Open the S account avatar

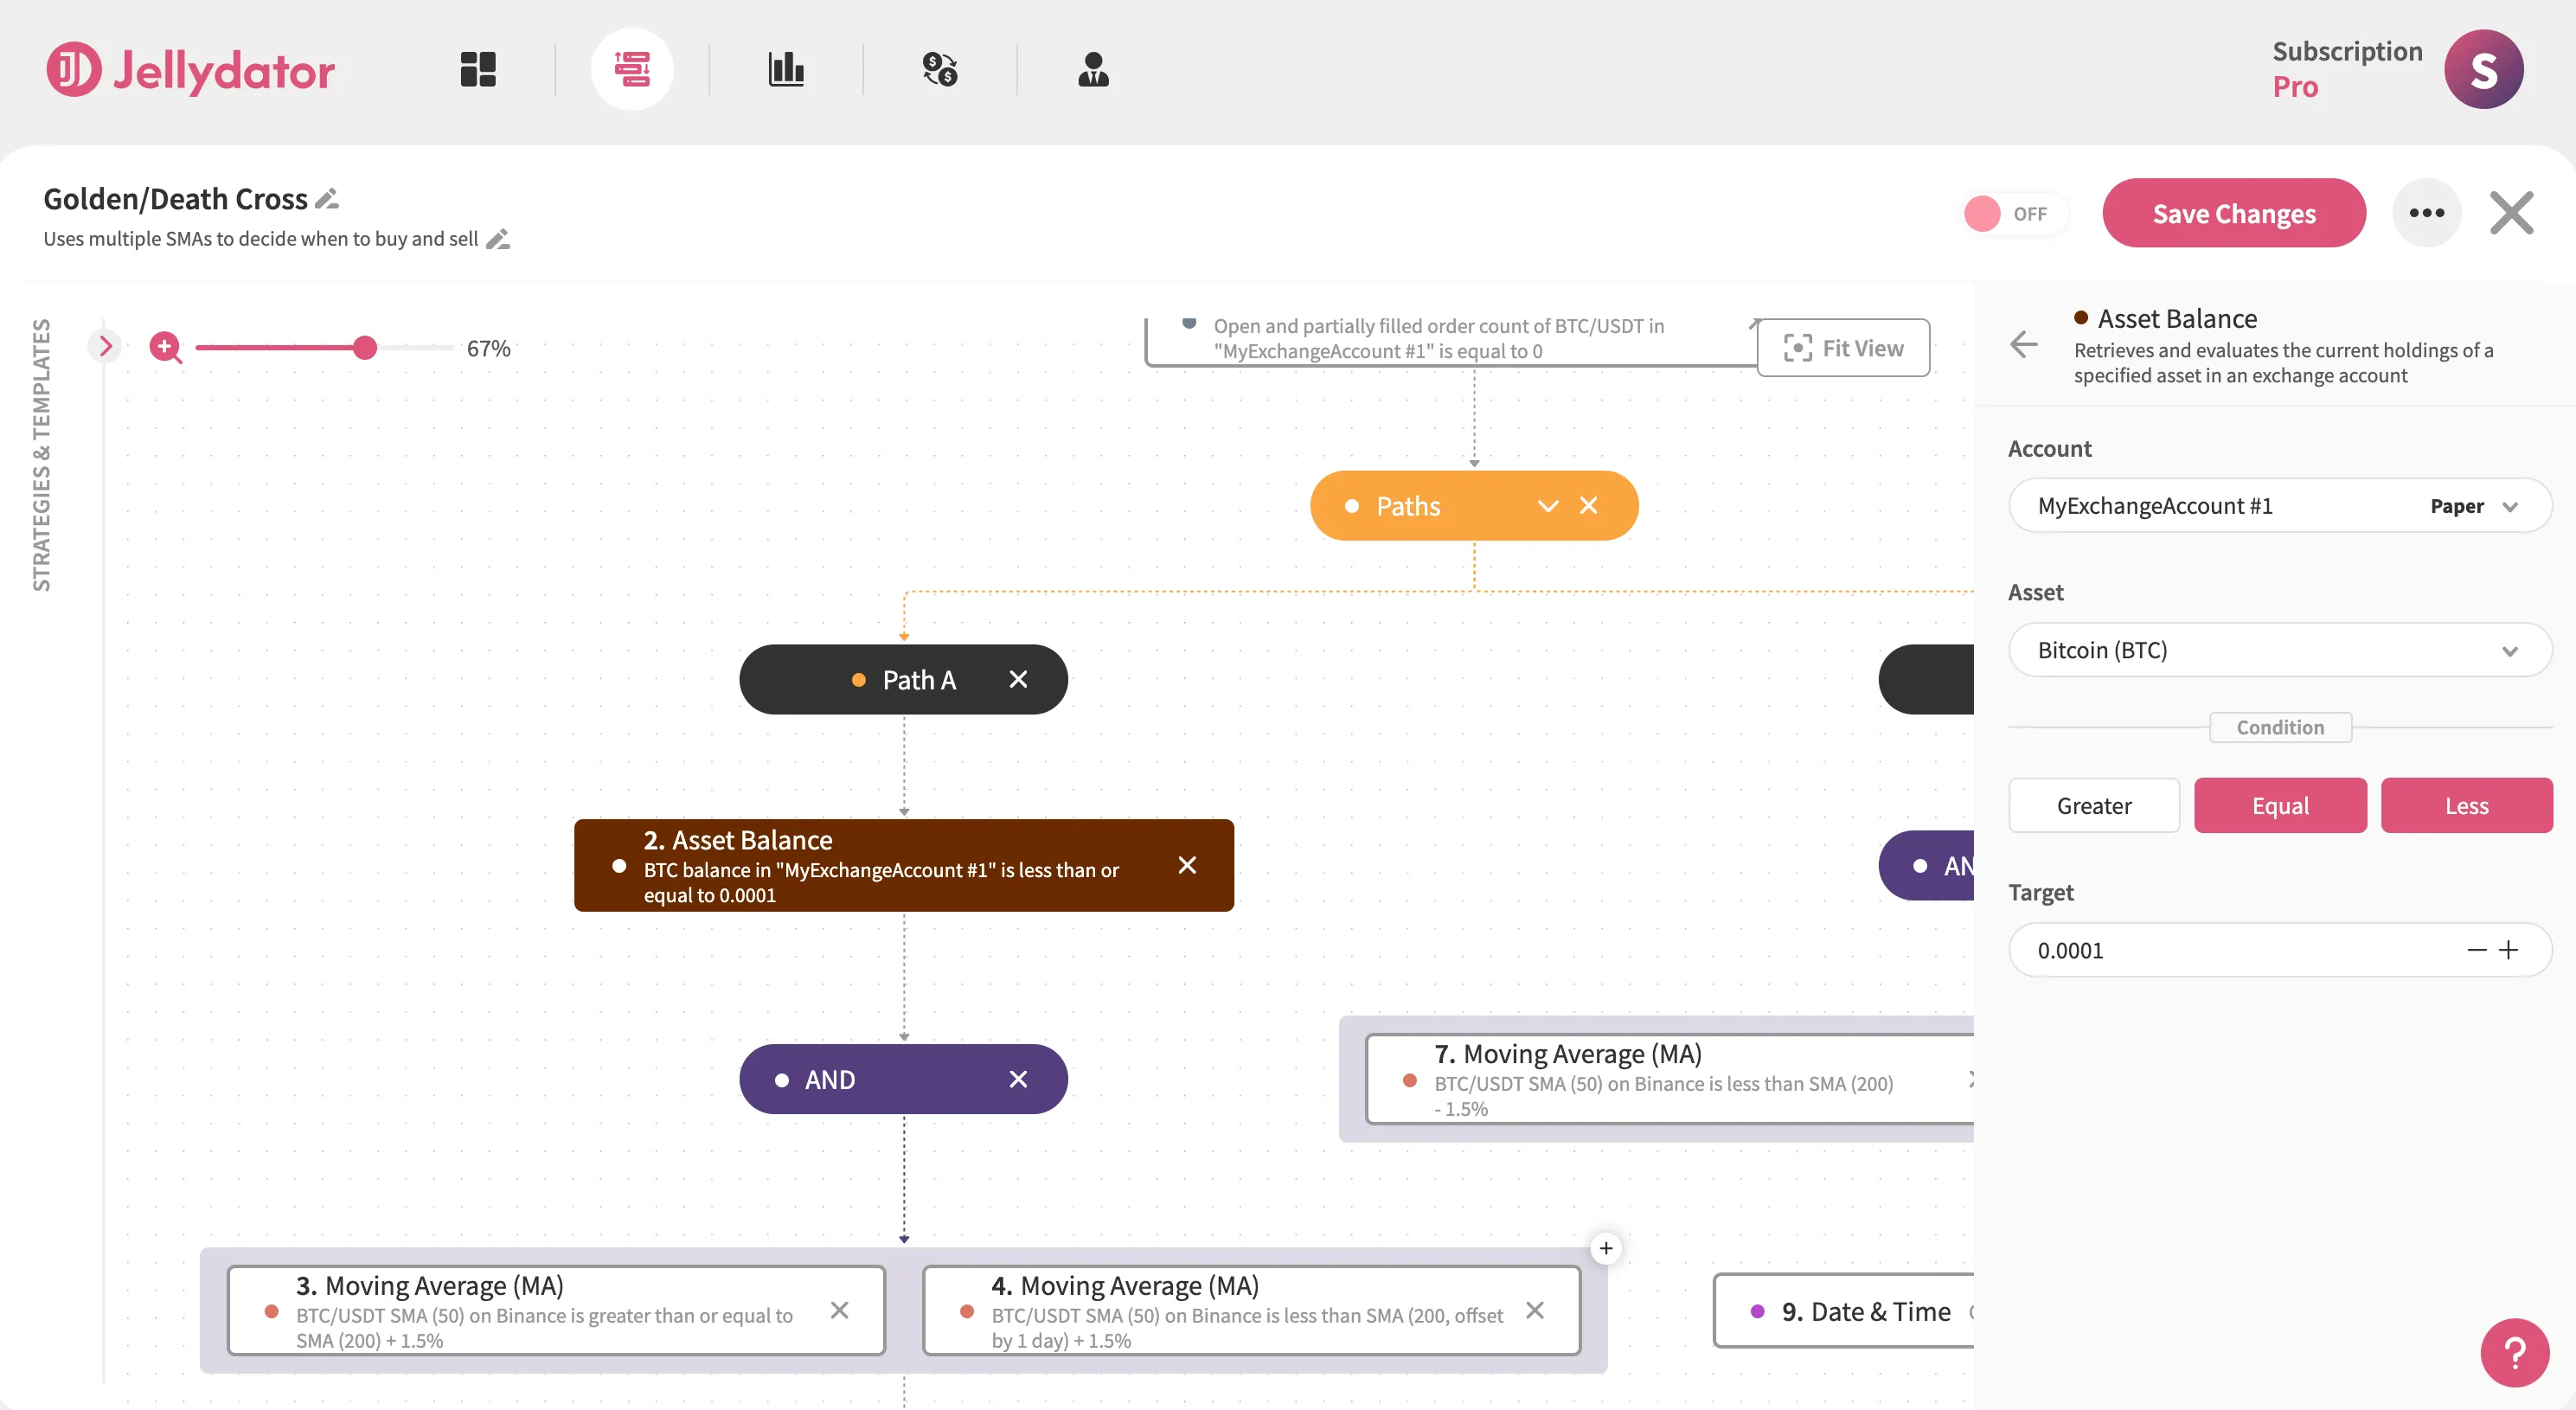[x=2484, y=69]
